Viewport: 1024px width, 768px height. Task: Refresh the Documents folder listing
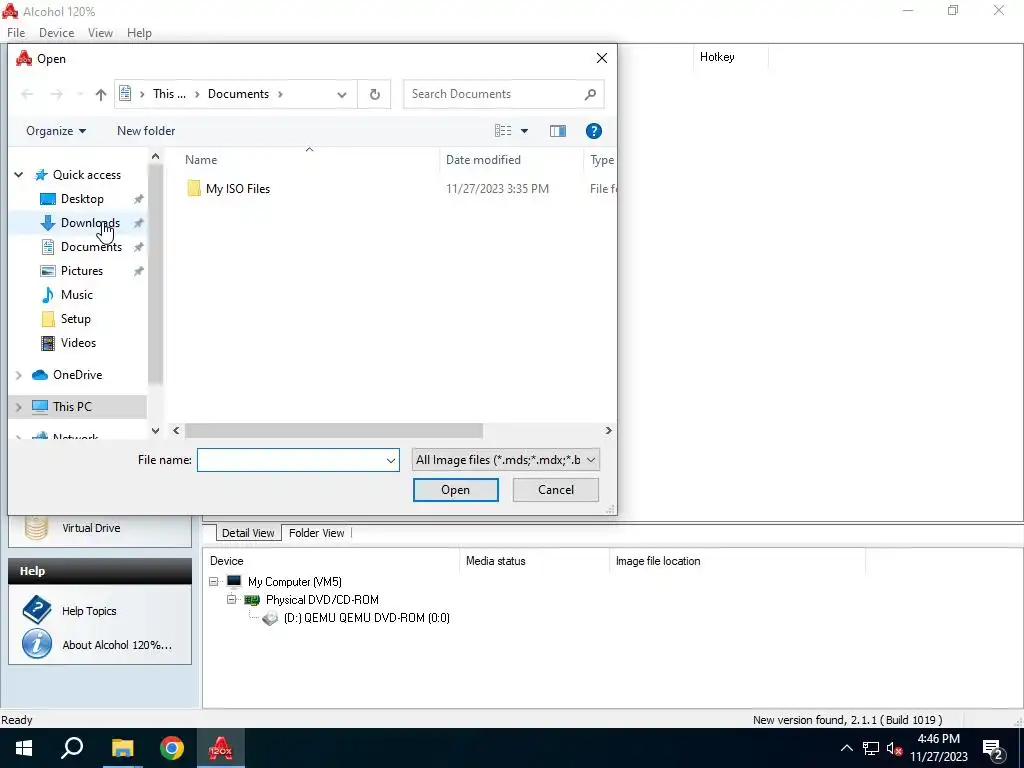(x=375, y=94)
